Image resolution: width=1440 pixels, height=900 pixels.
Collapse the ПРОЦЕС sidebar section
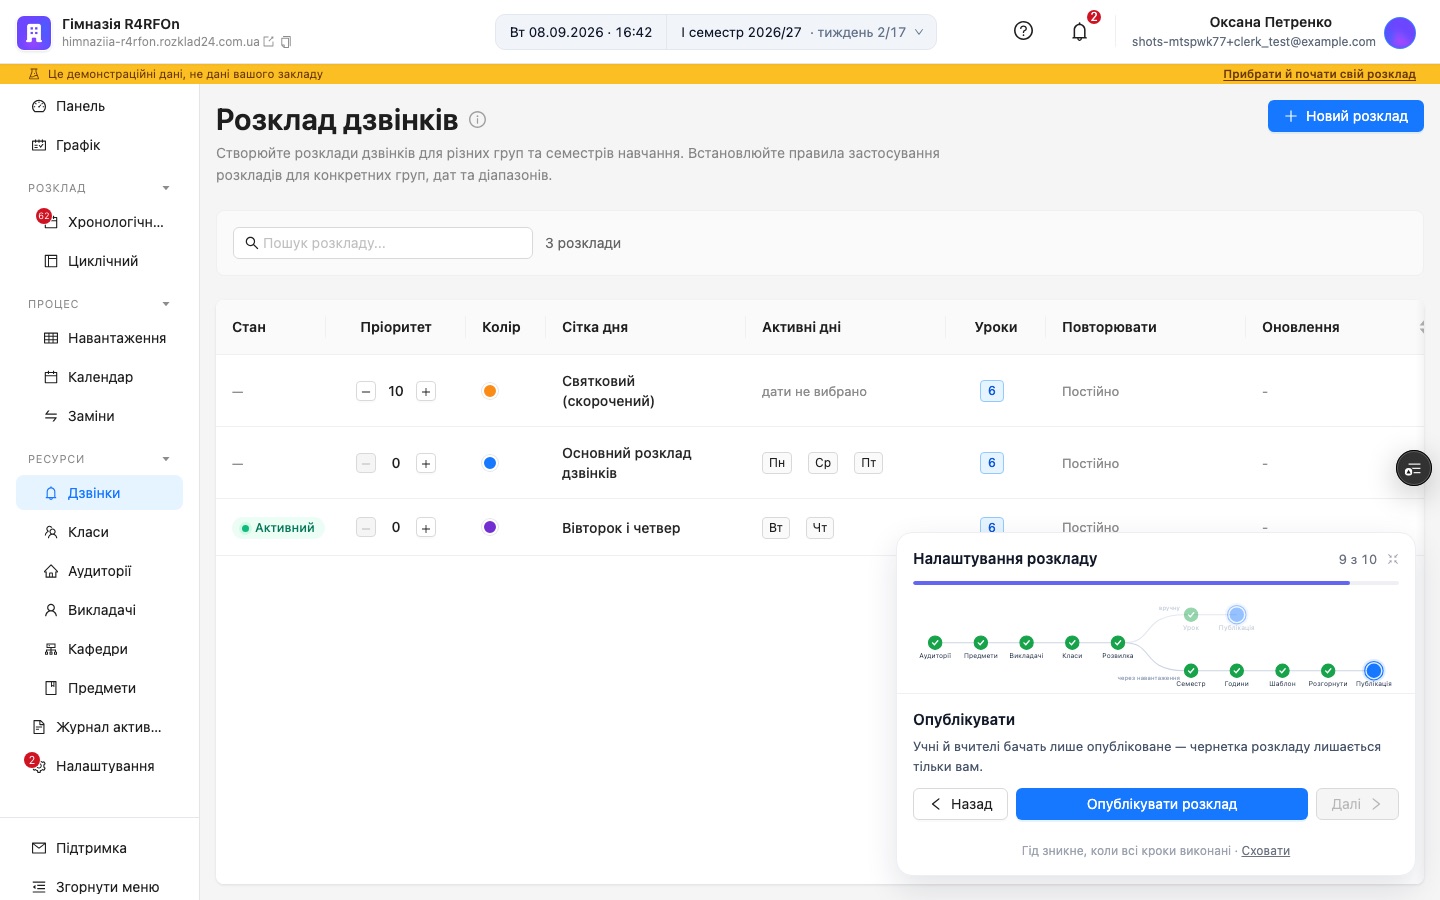[x=166, y=304]
